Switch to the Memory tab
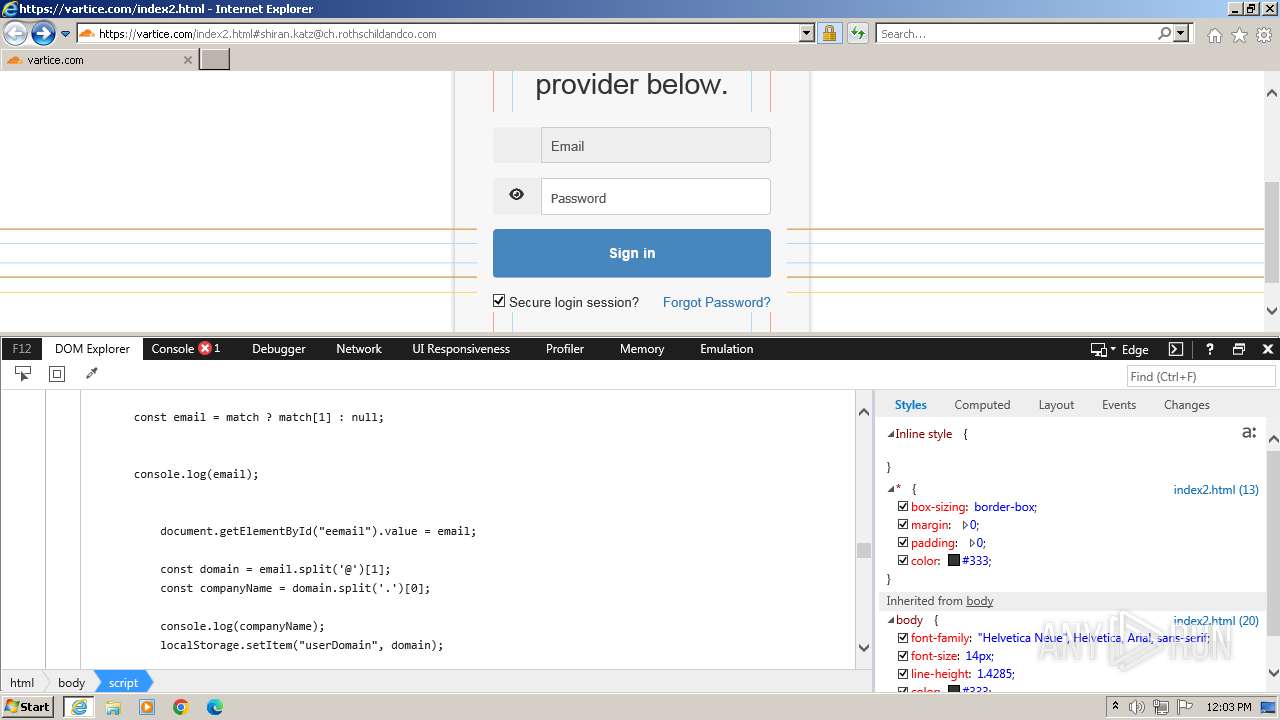The image size is (1280, 720). tap(642, 349)
